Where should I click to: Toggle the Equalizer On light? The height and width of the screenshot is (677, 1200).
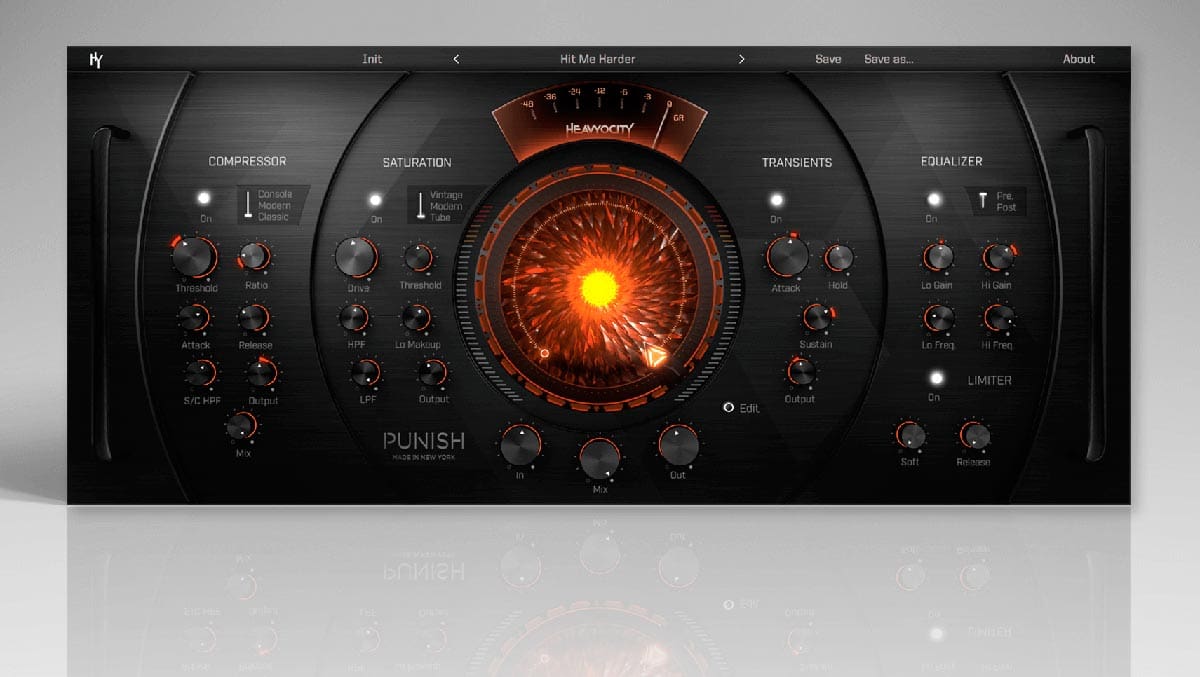pos(933,199)
